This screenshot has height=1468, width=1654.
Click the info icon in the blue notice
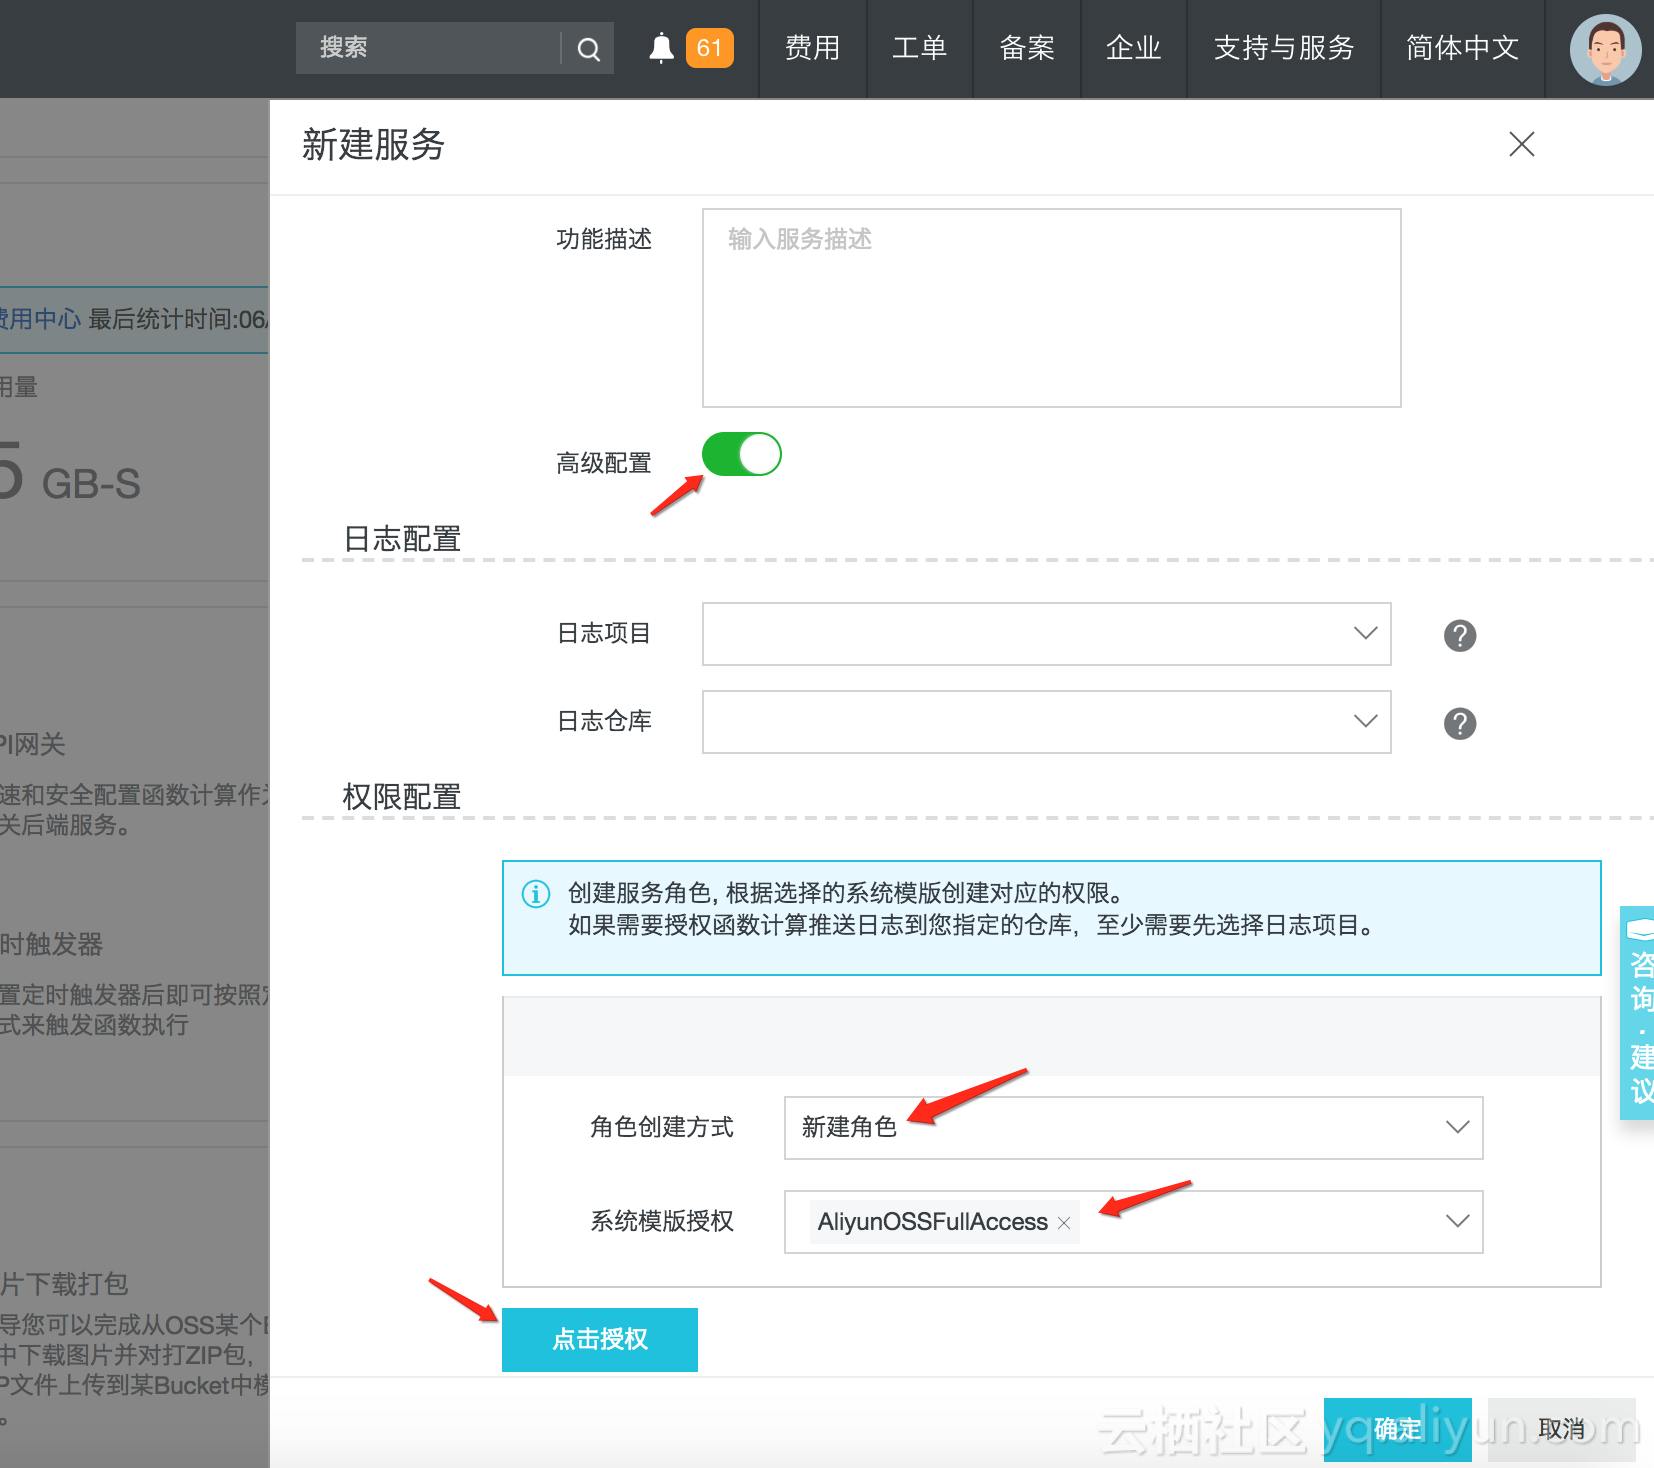click(x=536, y=893)
